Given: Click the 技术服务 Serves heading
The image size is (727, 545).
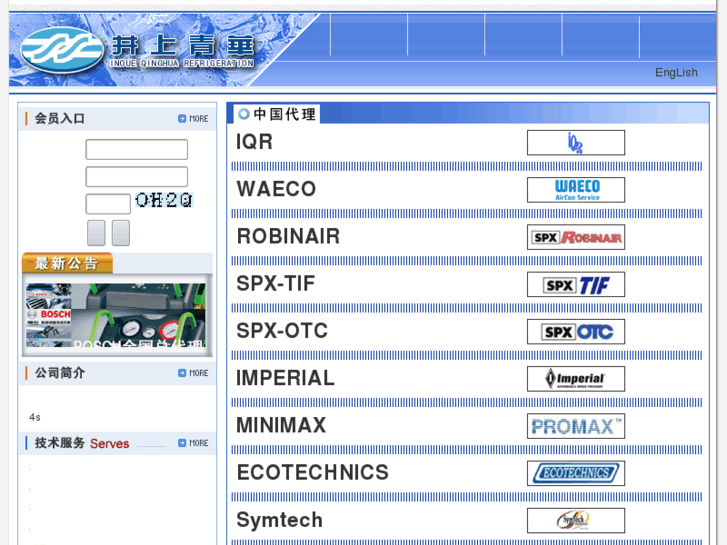Looking at the screenshot, I should tap(82, 443).
